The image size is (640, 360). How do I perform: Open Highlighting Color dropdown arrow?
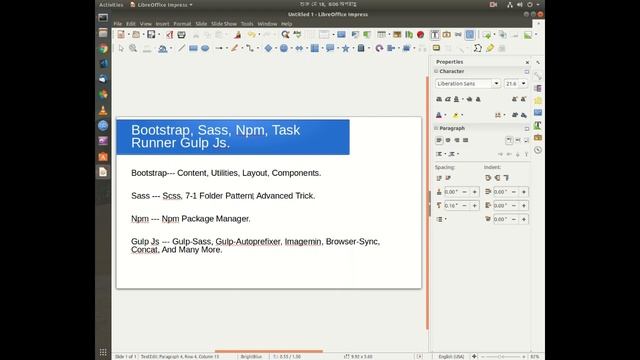(462, 116)
